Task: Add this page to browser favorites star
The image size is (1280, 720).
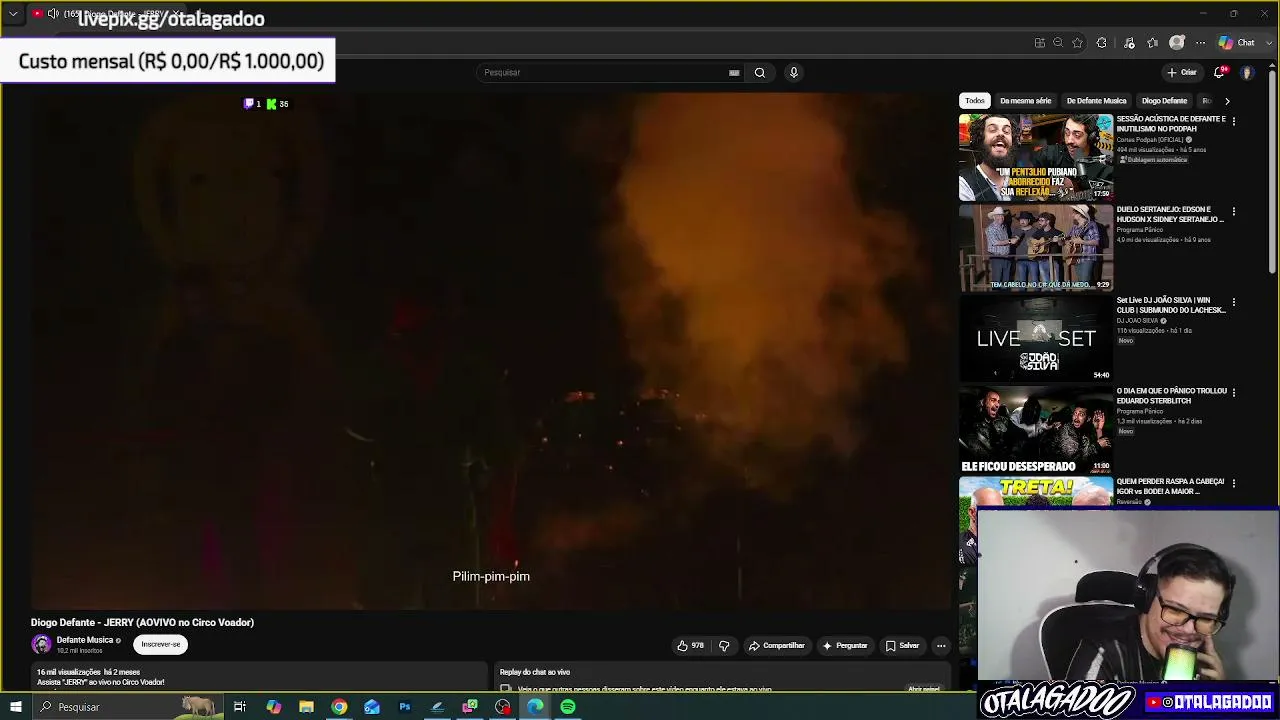Action: pyautogui.click(x=1077, y=43)
